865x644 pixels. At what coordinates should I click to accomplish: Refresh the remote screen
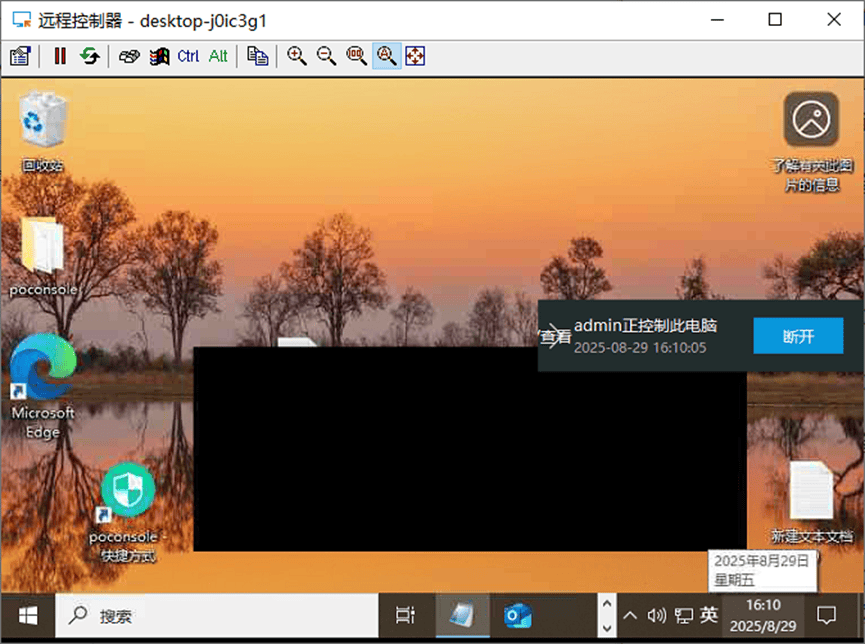(x=89, y=56)
